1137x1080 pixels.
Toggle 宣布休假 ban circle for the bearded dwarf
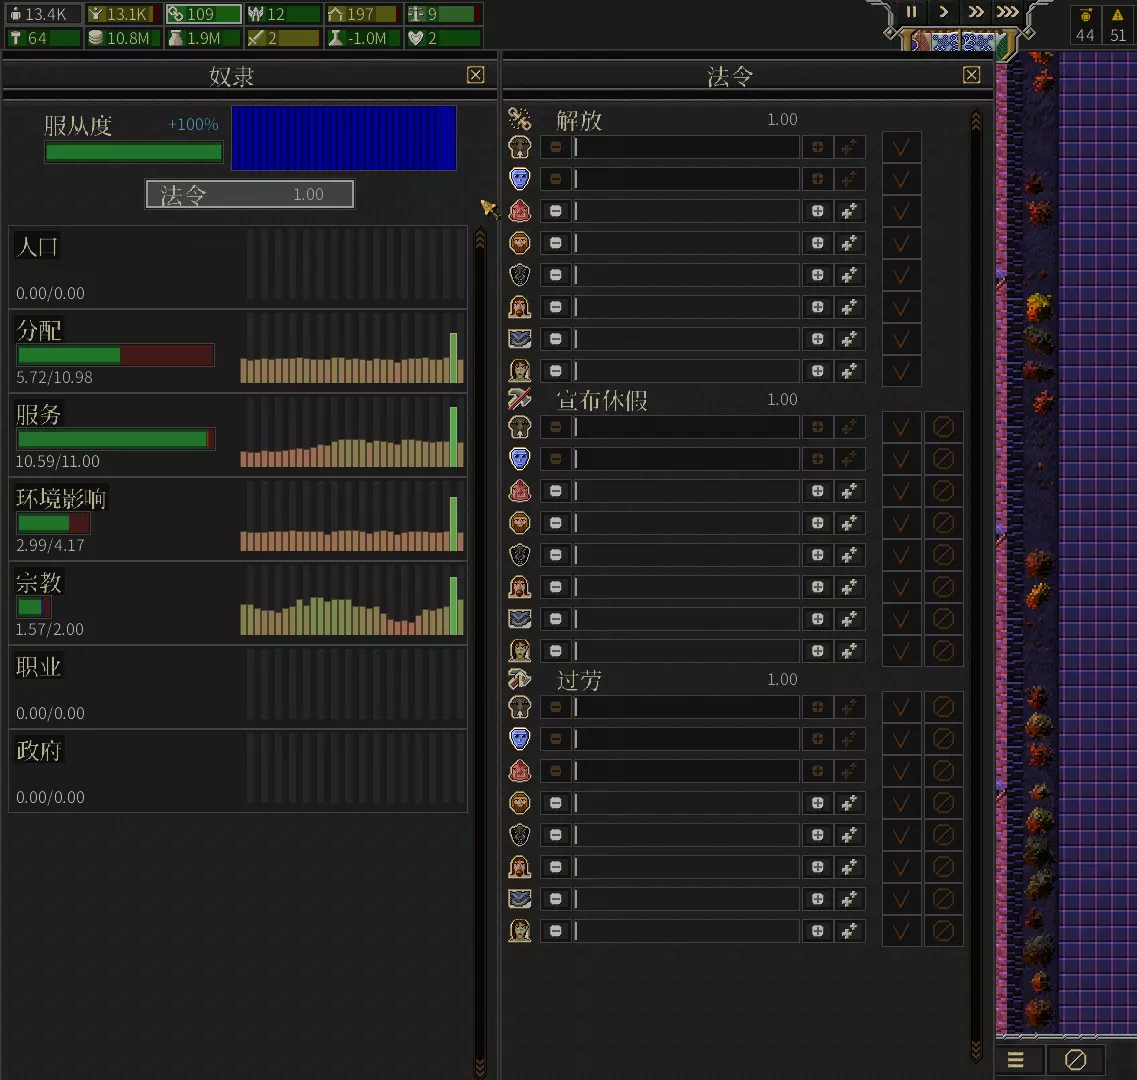pyautogui.click(x=943, y=523)
